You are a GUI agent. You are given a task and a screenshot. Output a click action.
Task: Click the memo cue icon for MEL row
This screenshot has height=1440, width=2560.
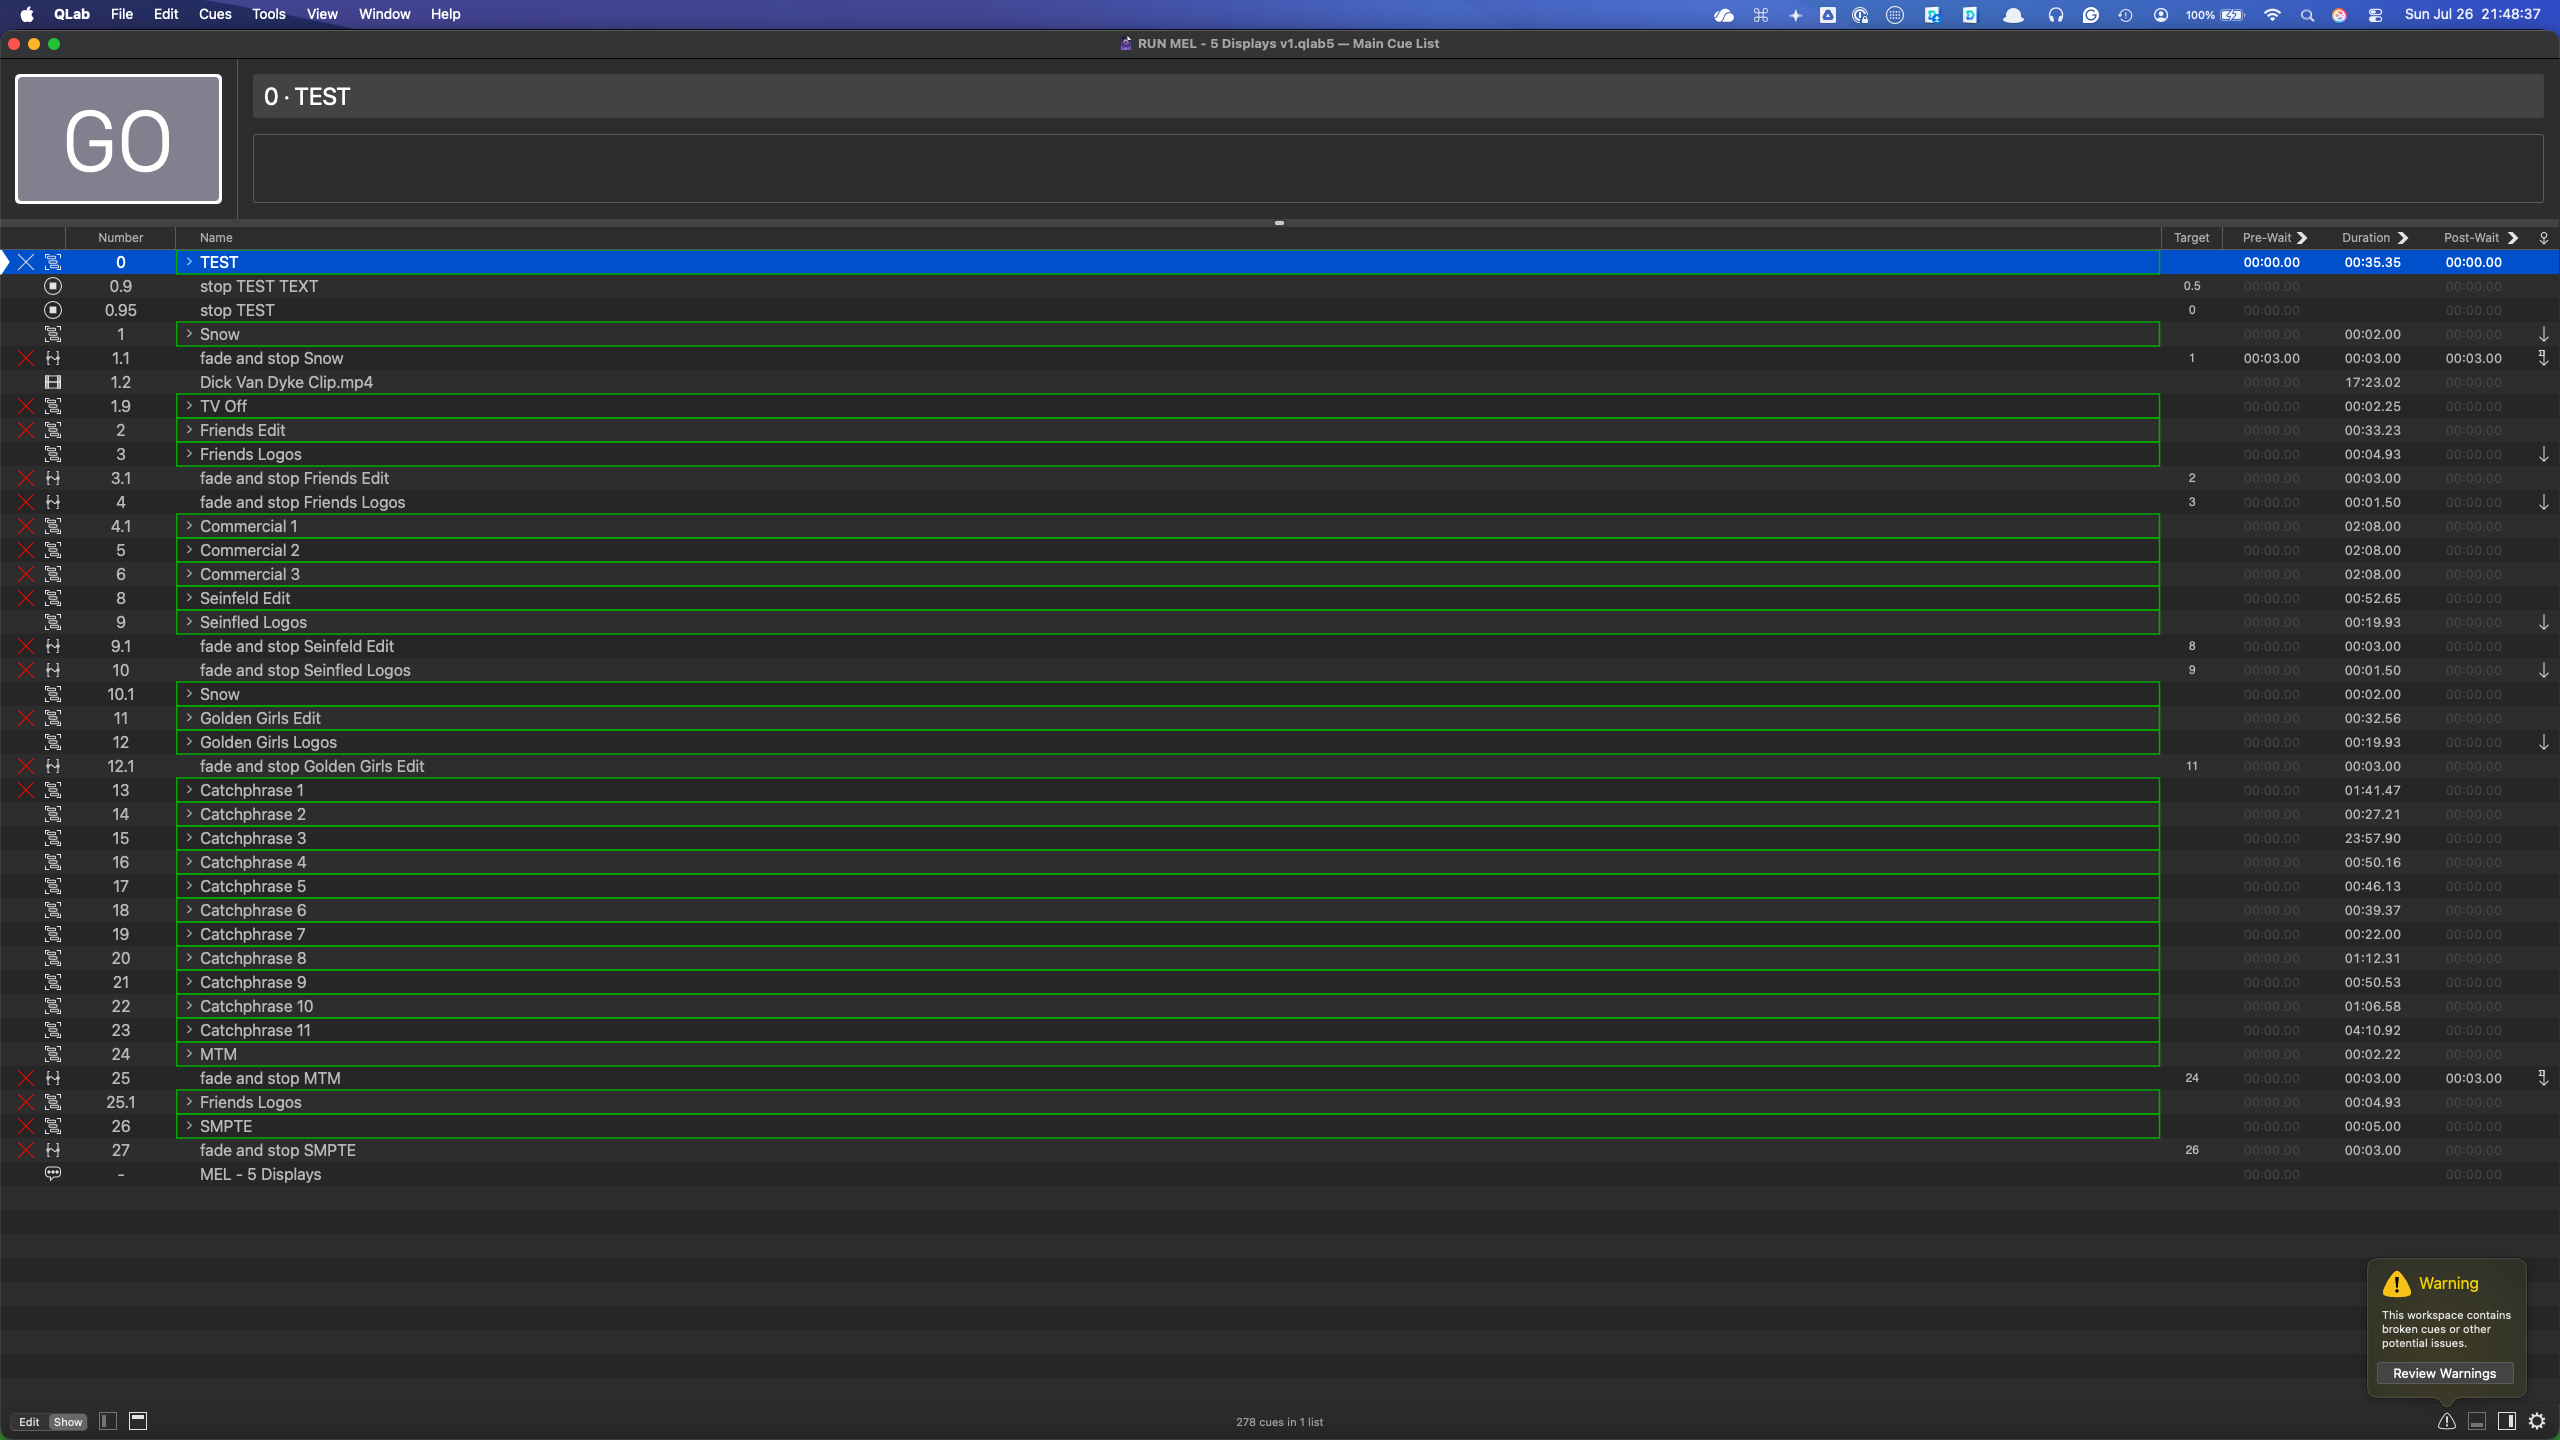click(53, 1174)
